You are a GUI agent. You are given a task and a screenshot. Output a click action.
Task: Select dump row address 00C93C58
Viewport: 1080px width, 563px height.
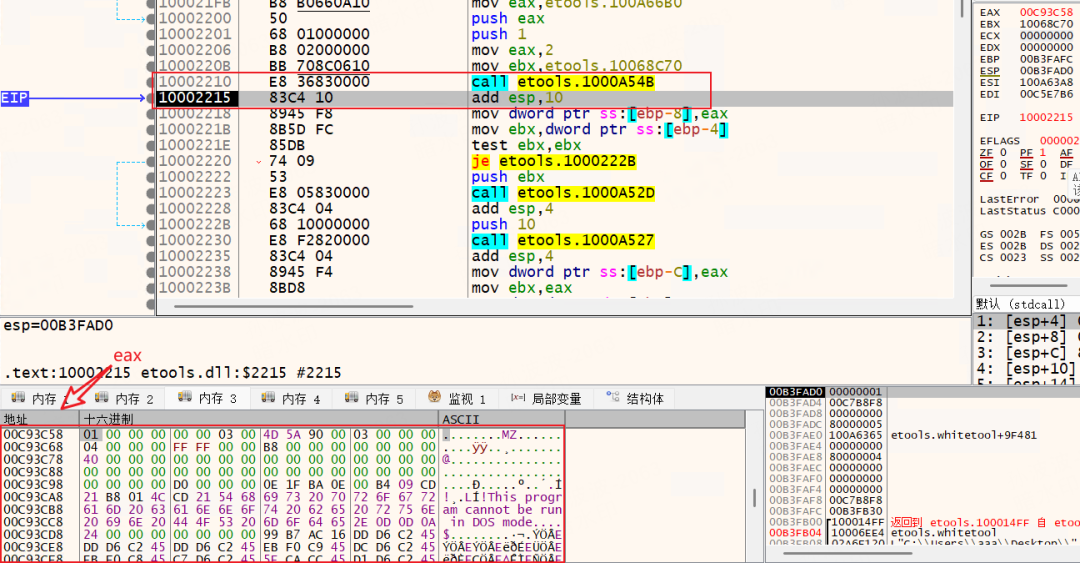33,435
